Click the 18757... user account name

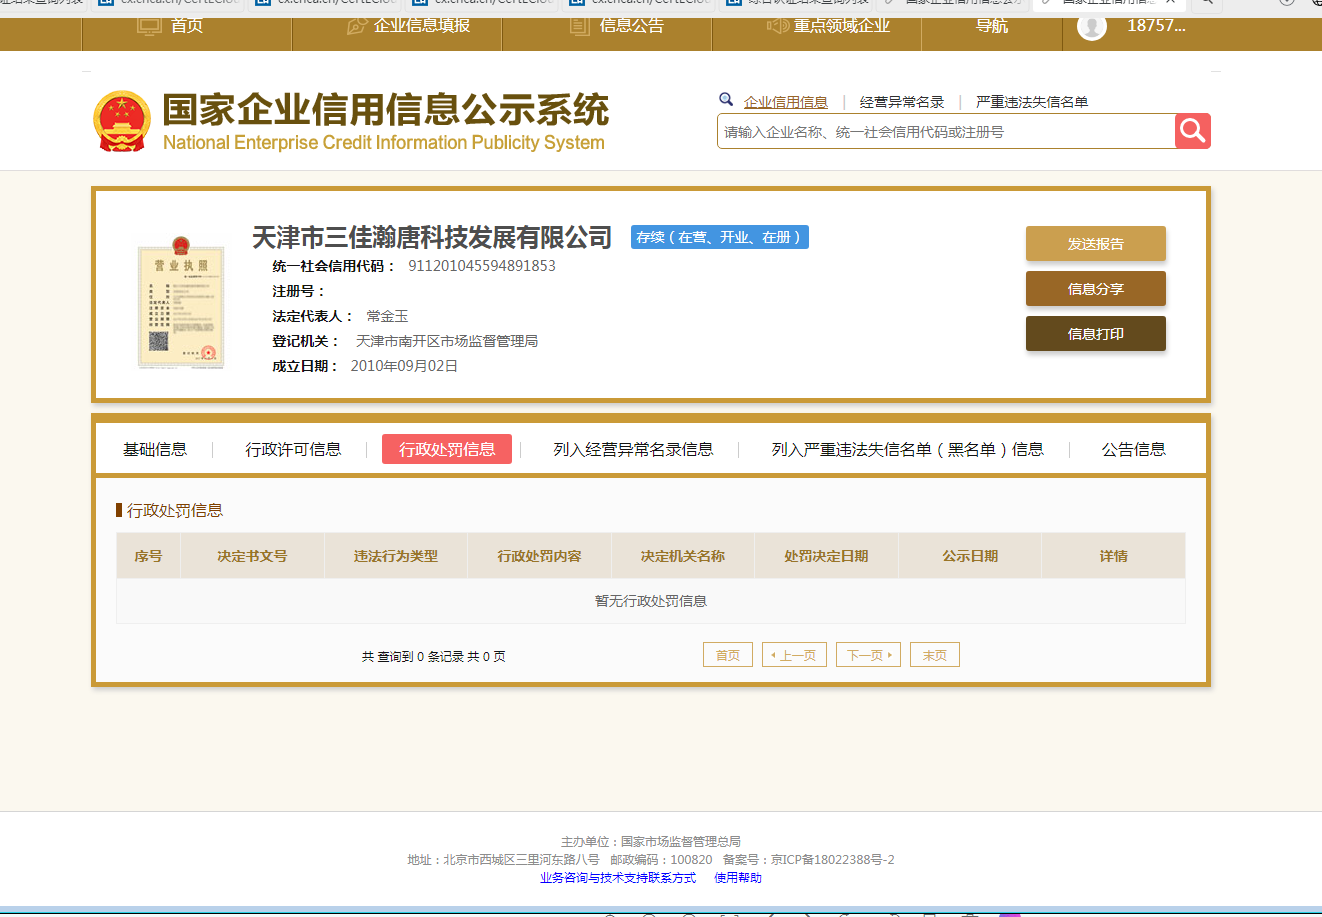1156,26
